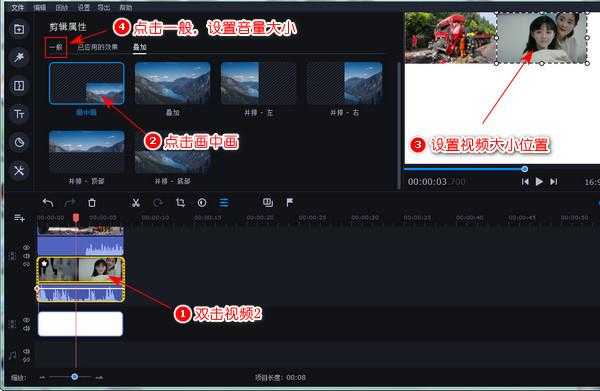Toggle the link icon of the music track
Image resolution: width=600 pixels, height=391 pixels.
point(26,360)
